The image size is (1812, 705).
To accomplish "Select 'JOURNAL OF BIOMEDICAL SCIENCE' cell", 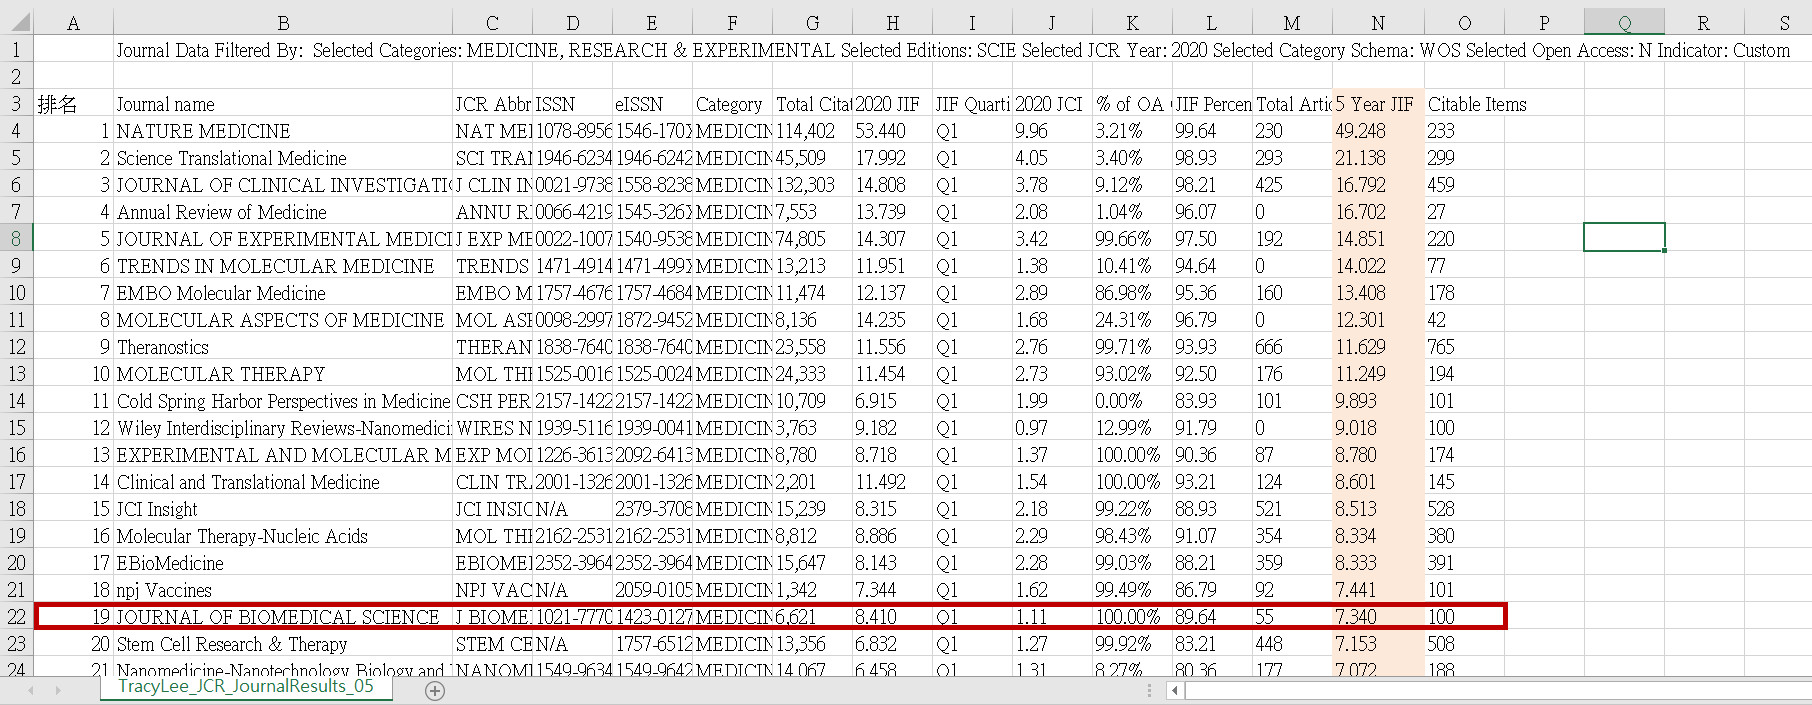I will click(x=283, y=617).
